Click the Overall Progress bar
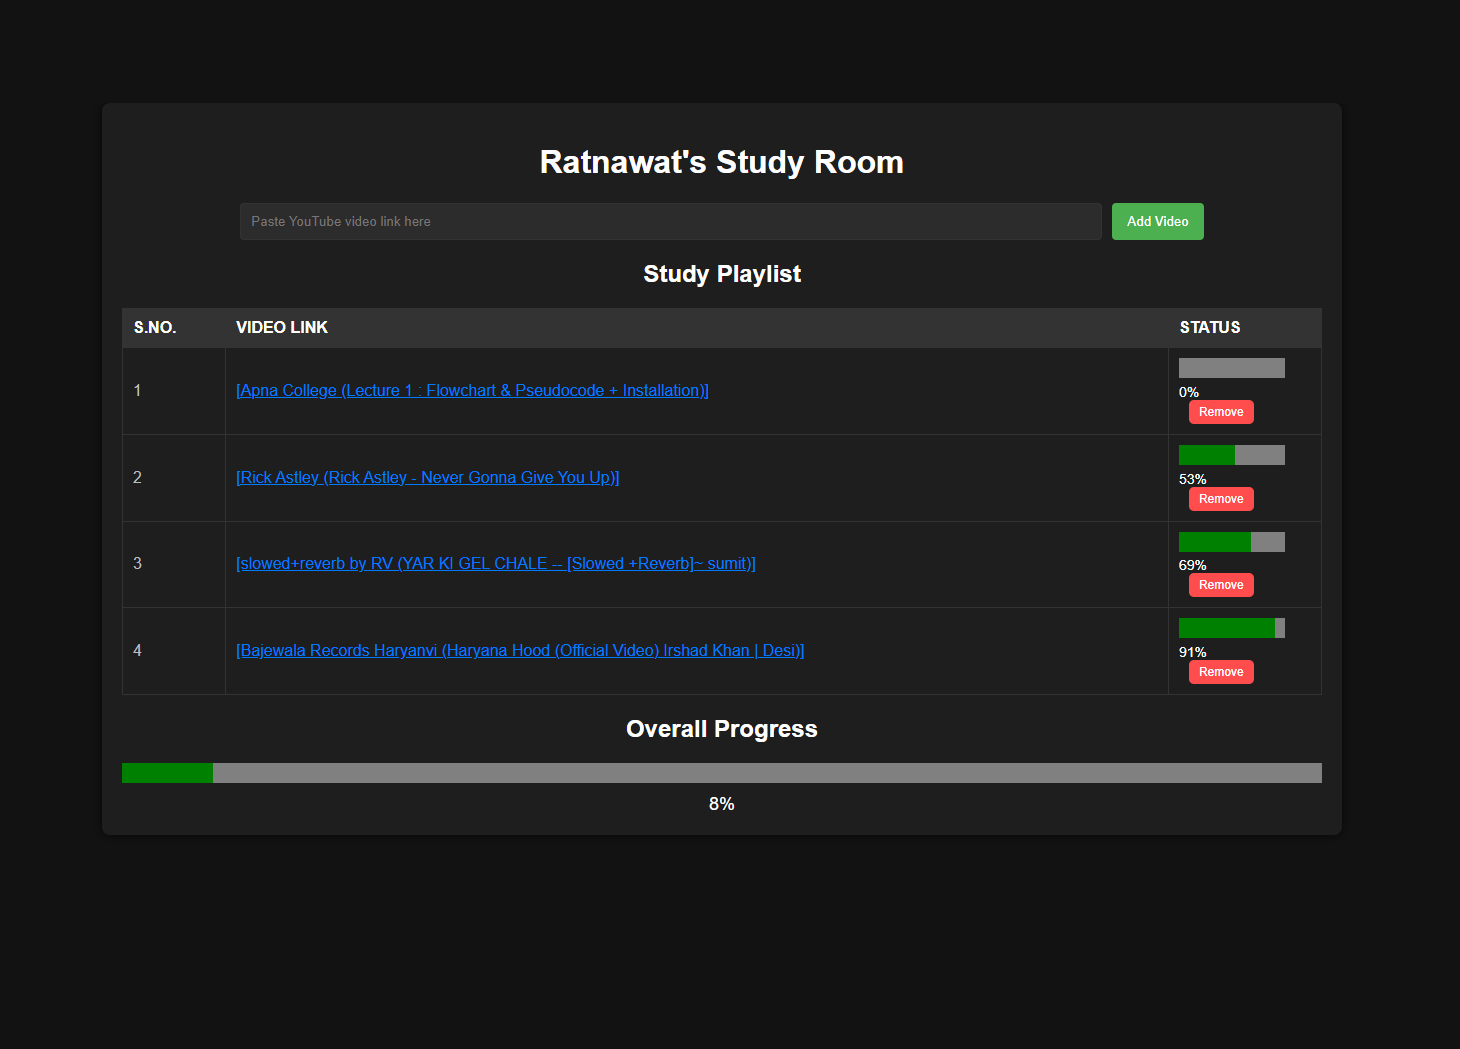 click(721, 773)
